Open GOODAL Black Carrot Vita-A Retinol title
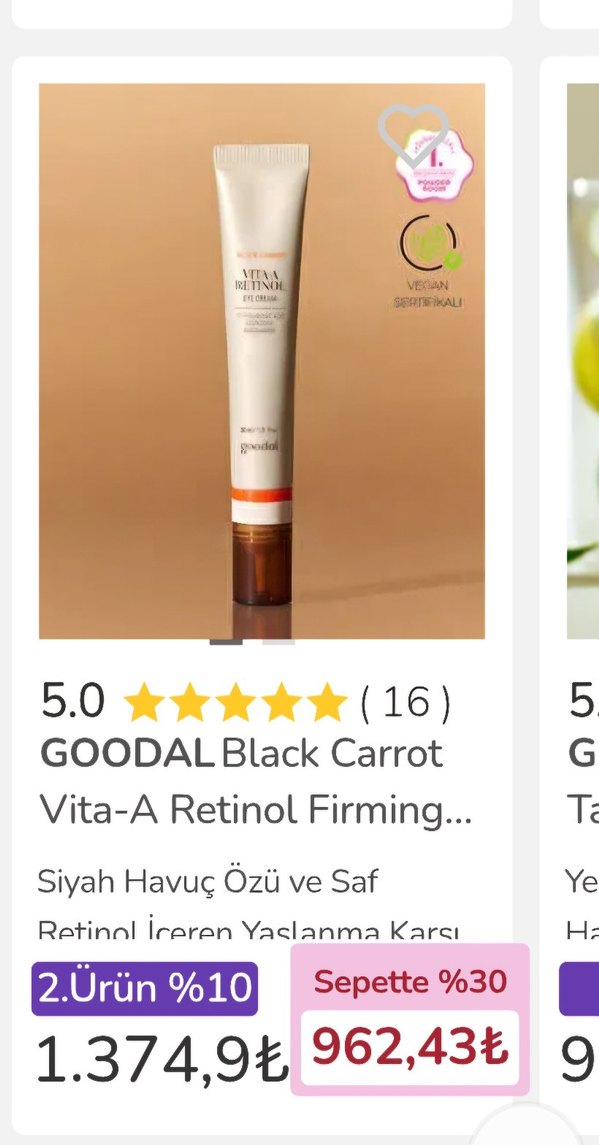 (x=256, y=781)
